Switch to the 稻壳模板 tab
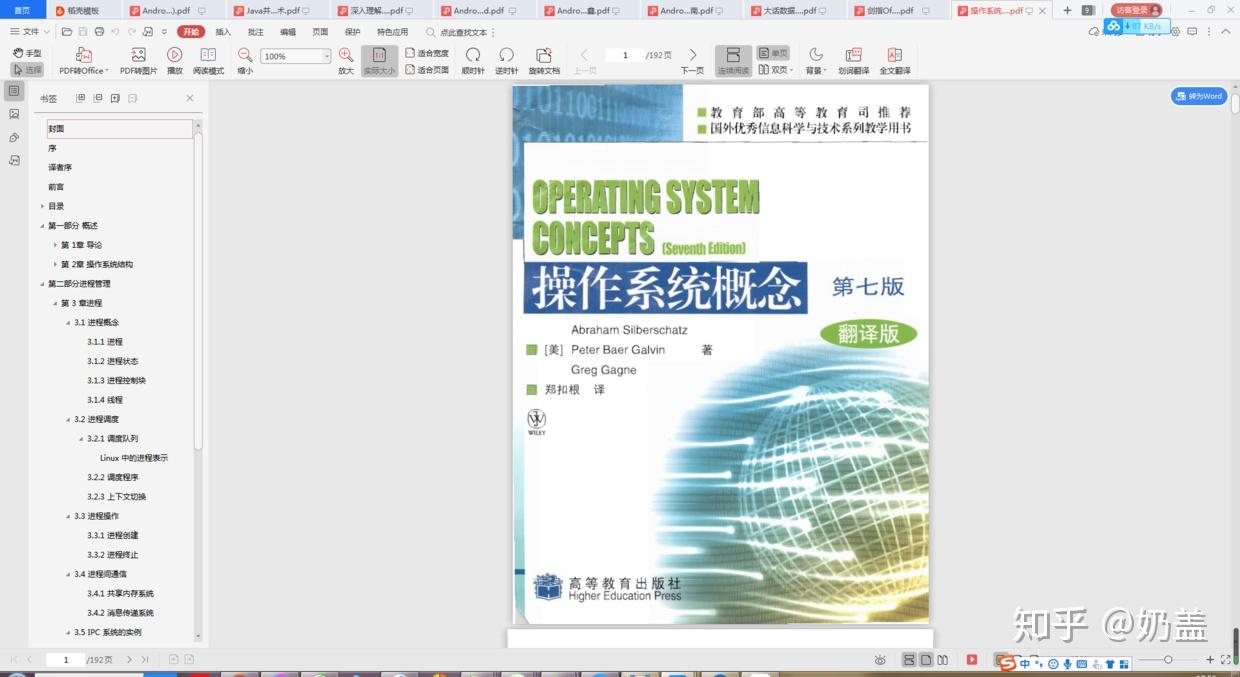 84,10
